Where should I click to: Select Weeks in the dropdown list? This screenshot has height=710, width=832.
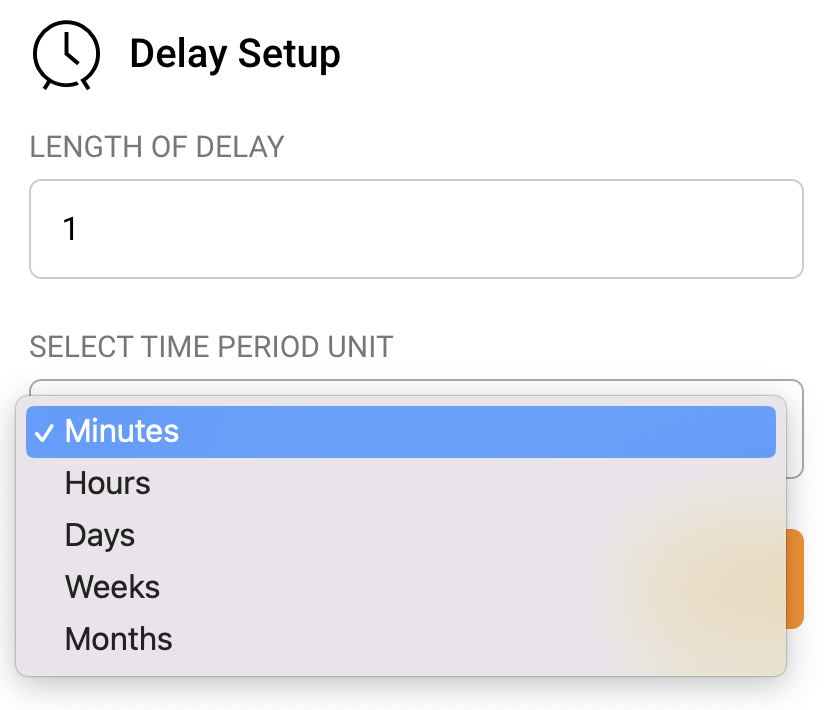(x=112, y=587)
